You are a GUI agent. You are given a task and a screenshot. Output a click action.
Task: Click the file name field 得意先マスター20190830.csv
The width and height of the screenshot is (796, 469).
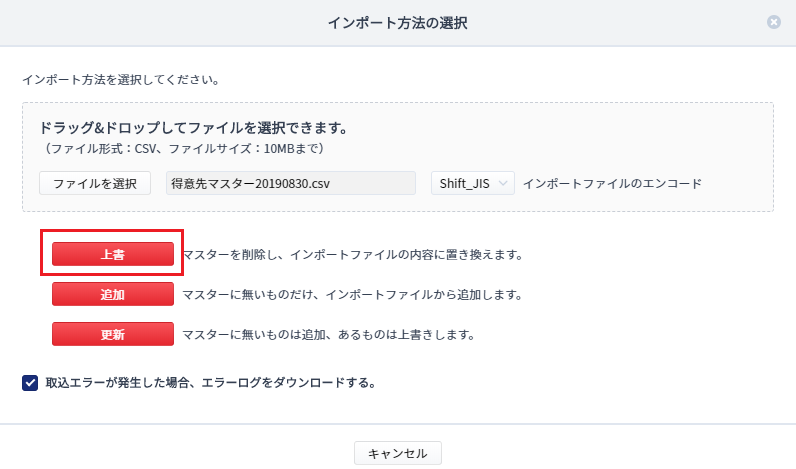point(291,183)
